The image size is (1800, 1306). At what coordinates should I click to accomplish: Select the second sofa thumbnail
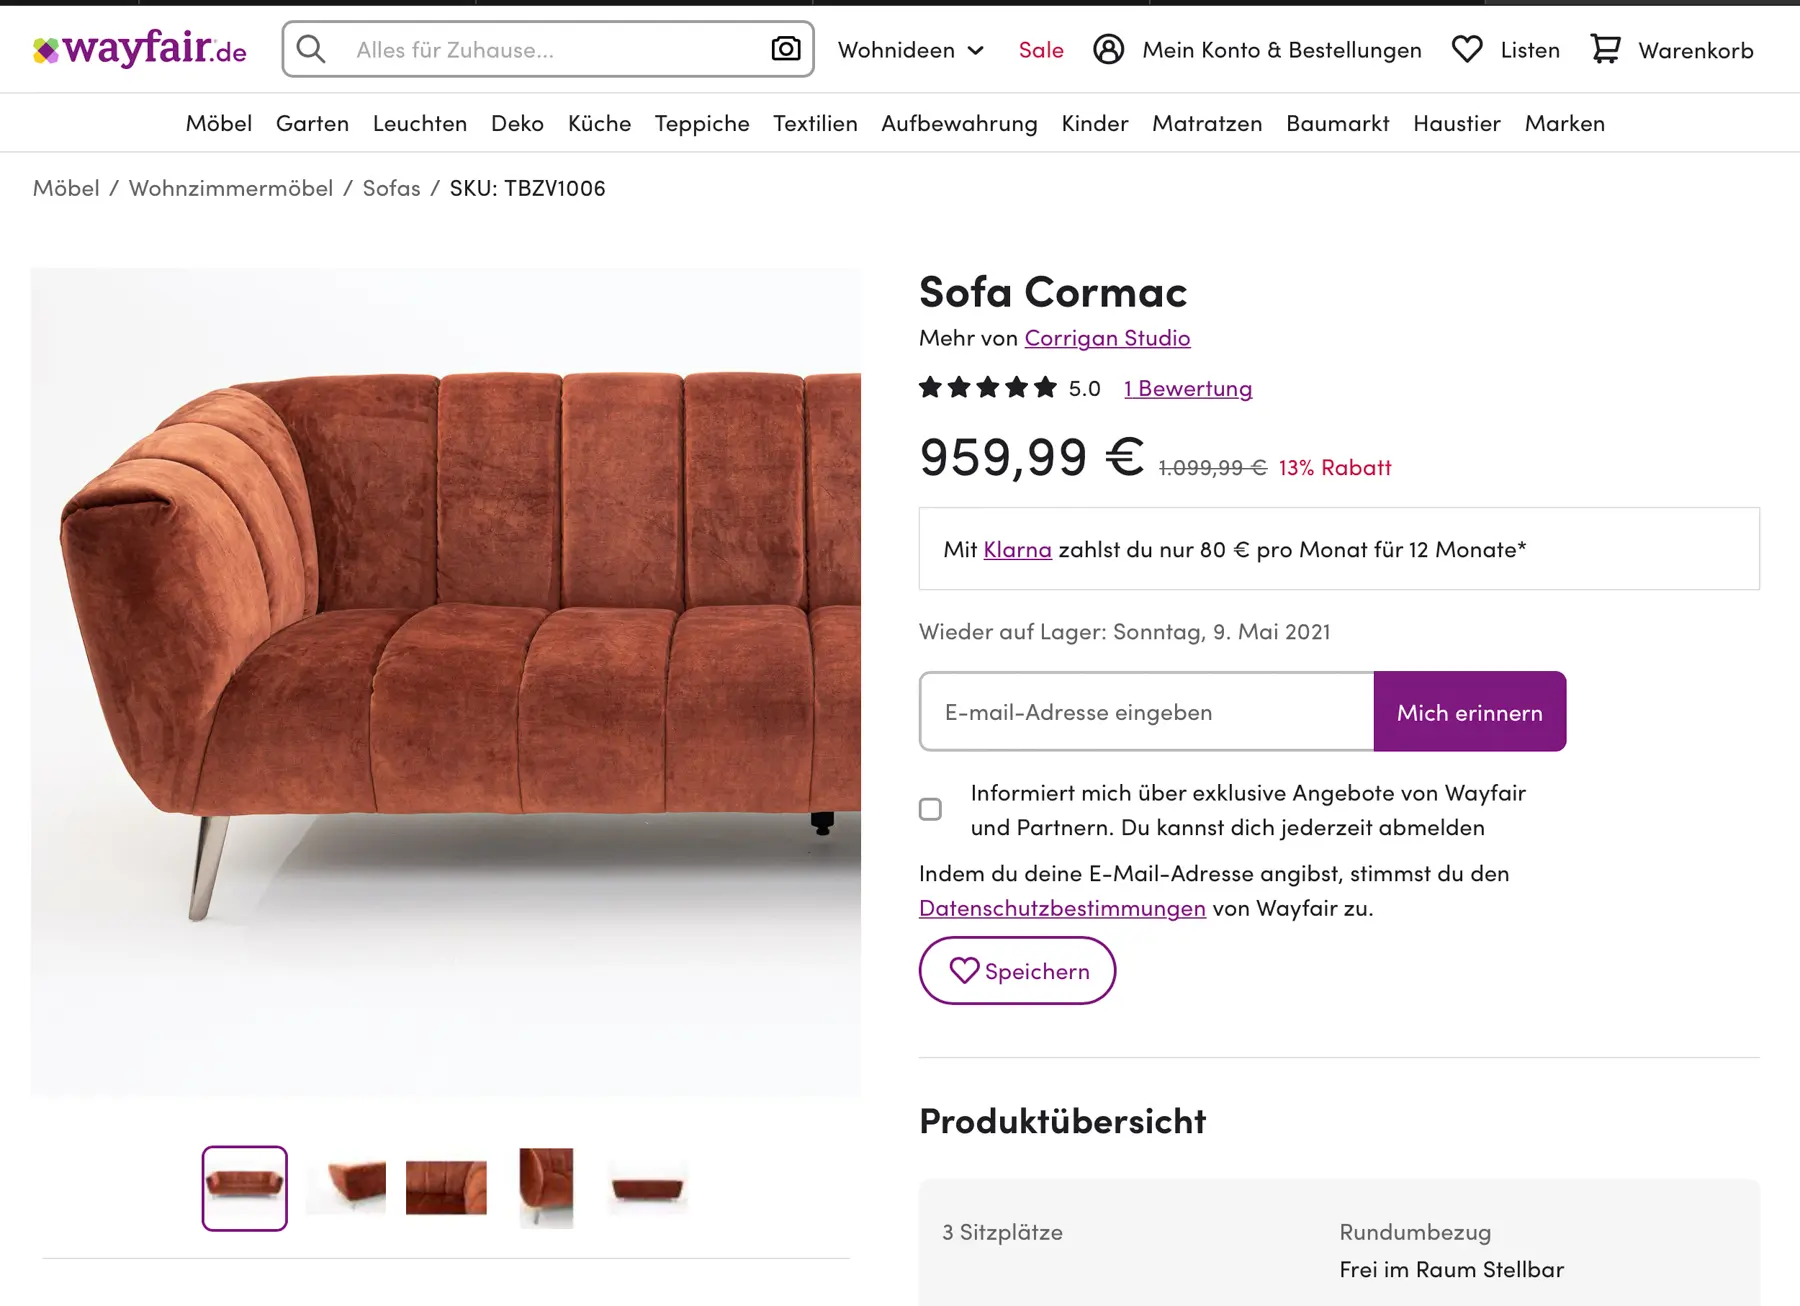(345, 1188)
